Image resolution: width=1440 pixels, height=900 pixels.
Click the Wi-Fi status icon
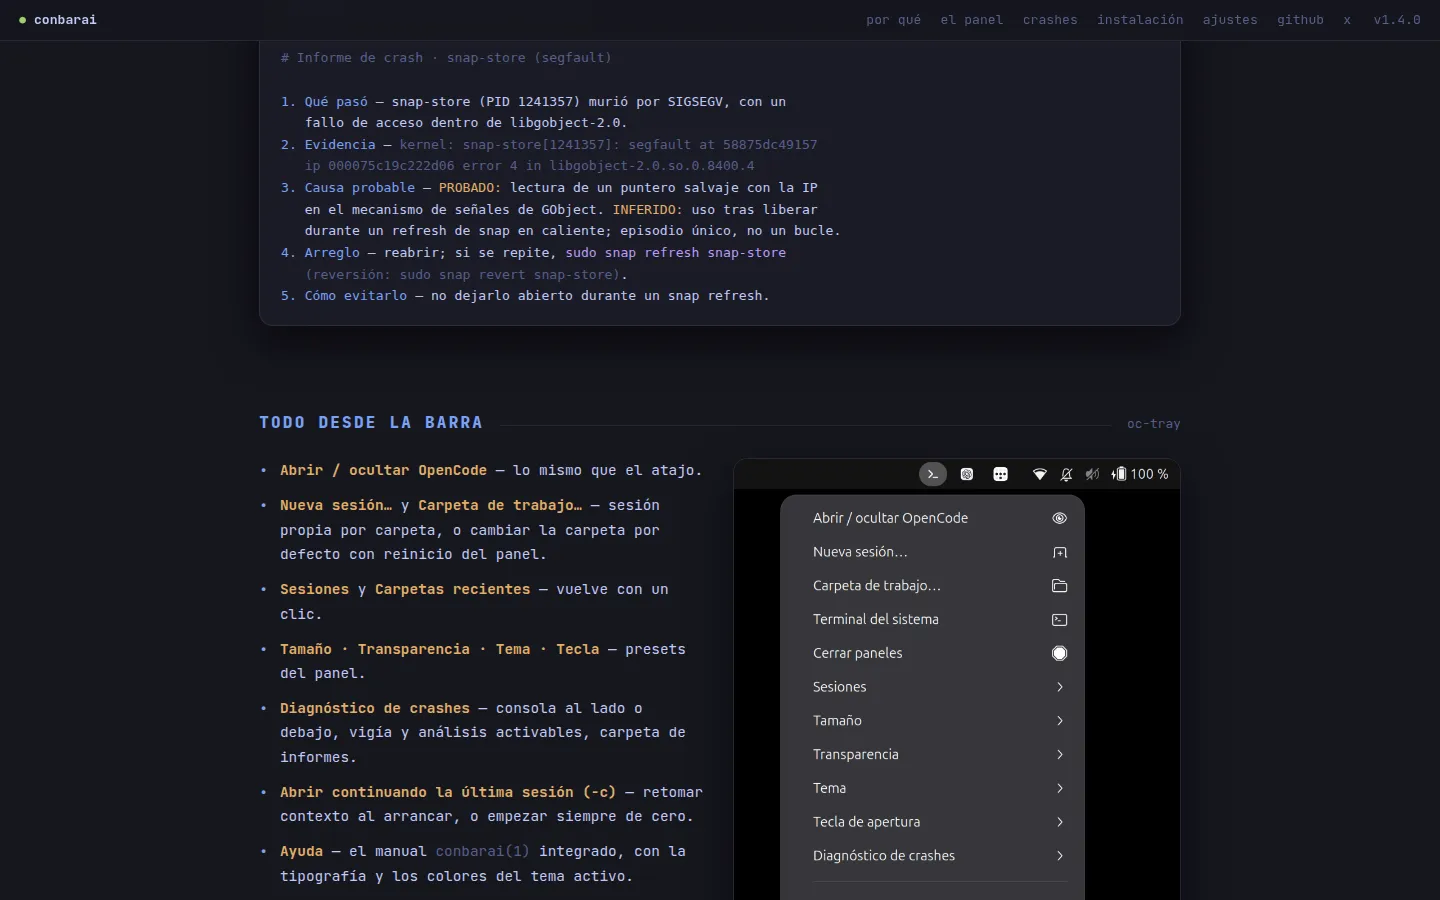coord(1040,474)
